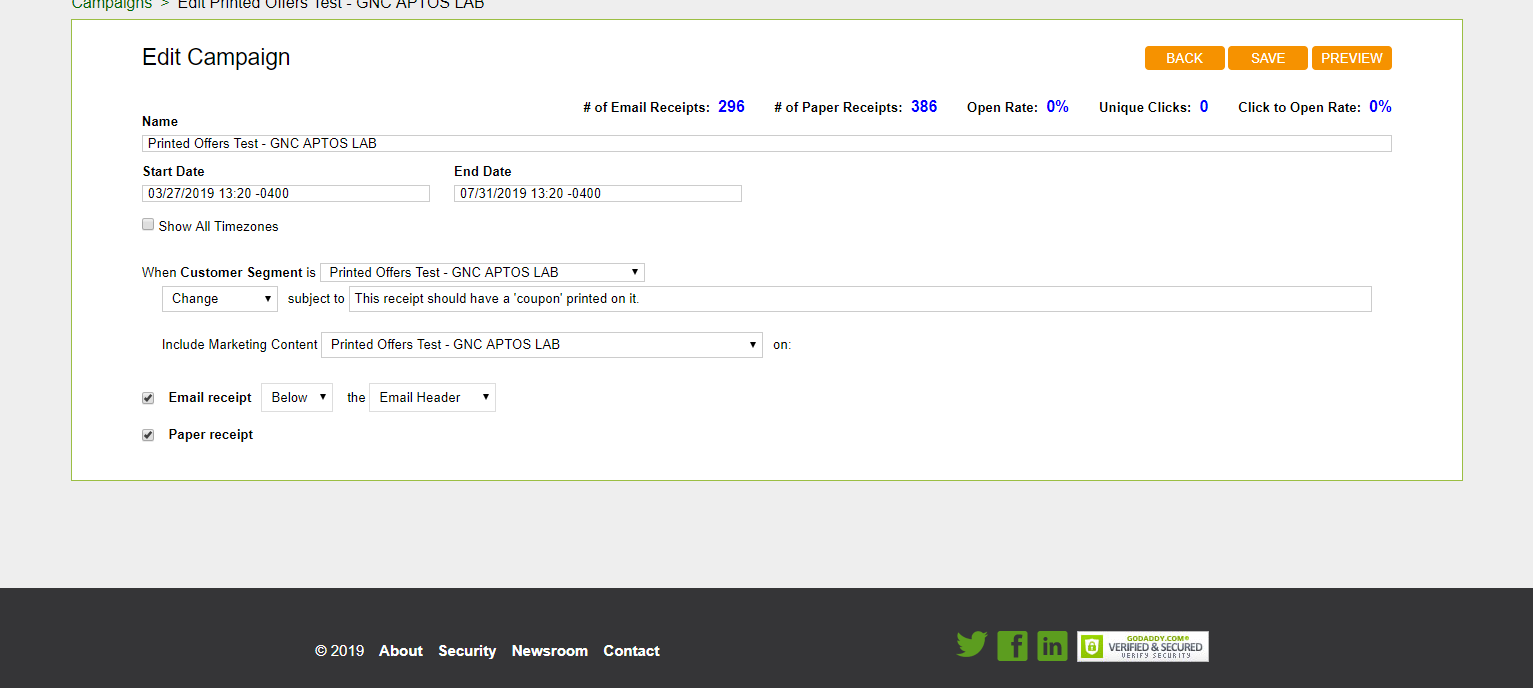The height and width of the screenshot is (688, 1533).
Task: Click the © 2019 footer text
Action: [340, 651]
